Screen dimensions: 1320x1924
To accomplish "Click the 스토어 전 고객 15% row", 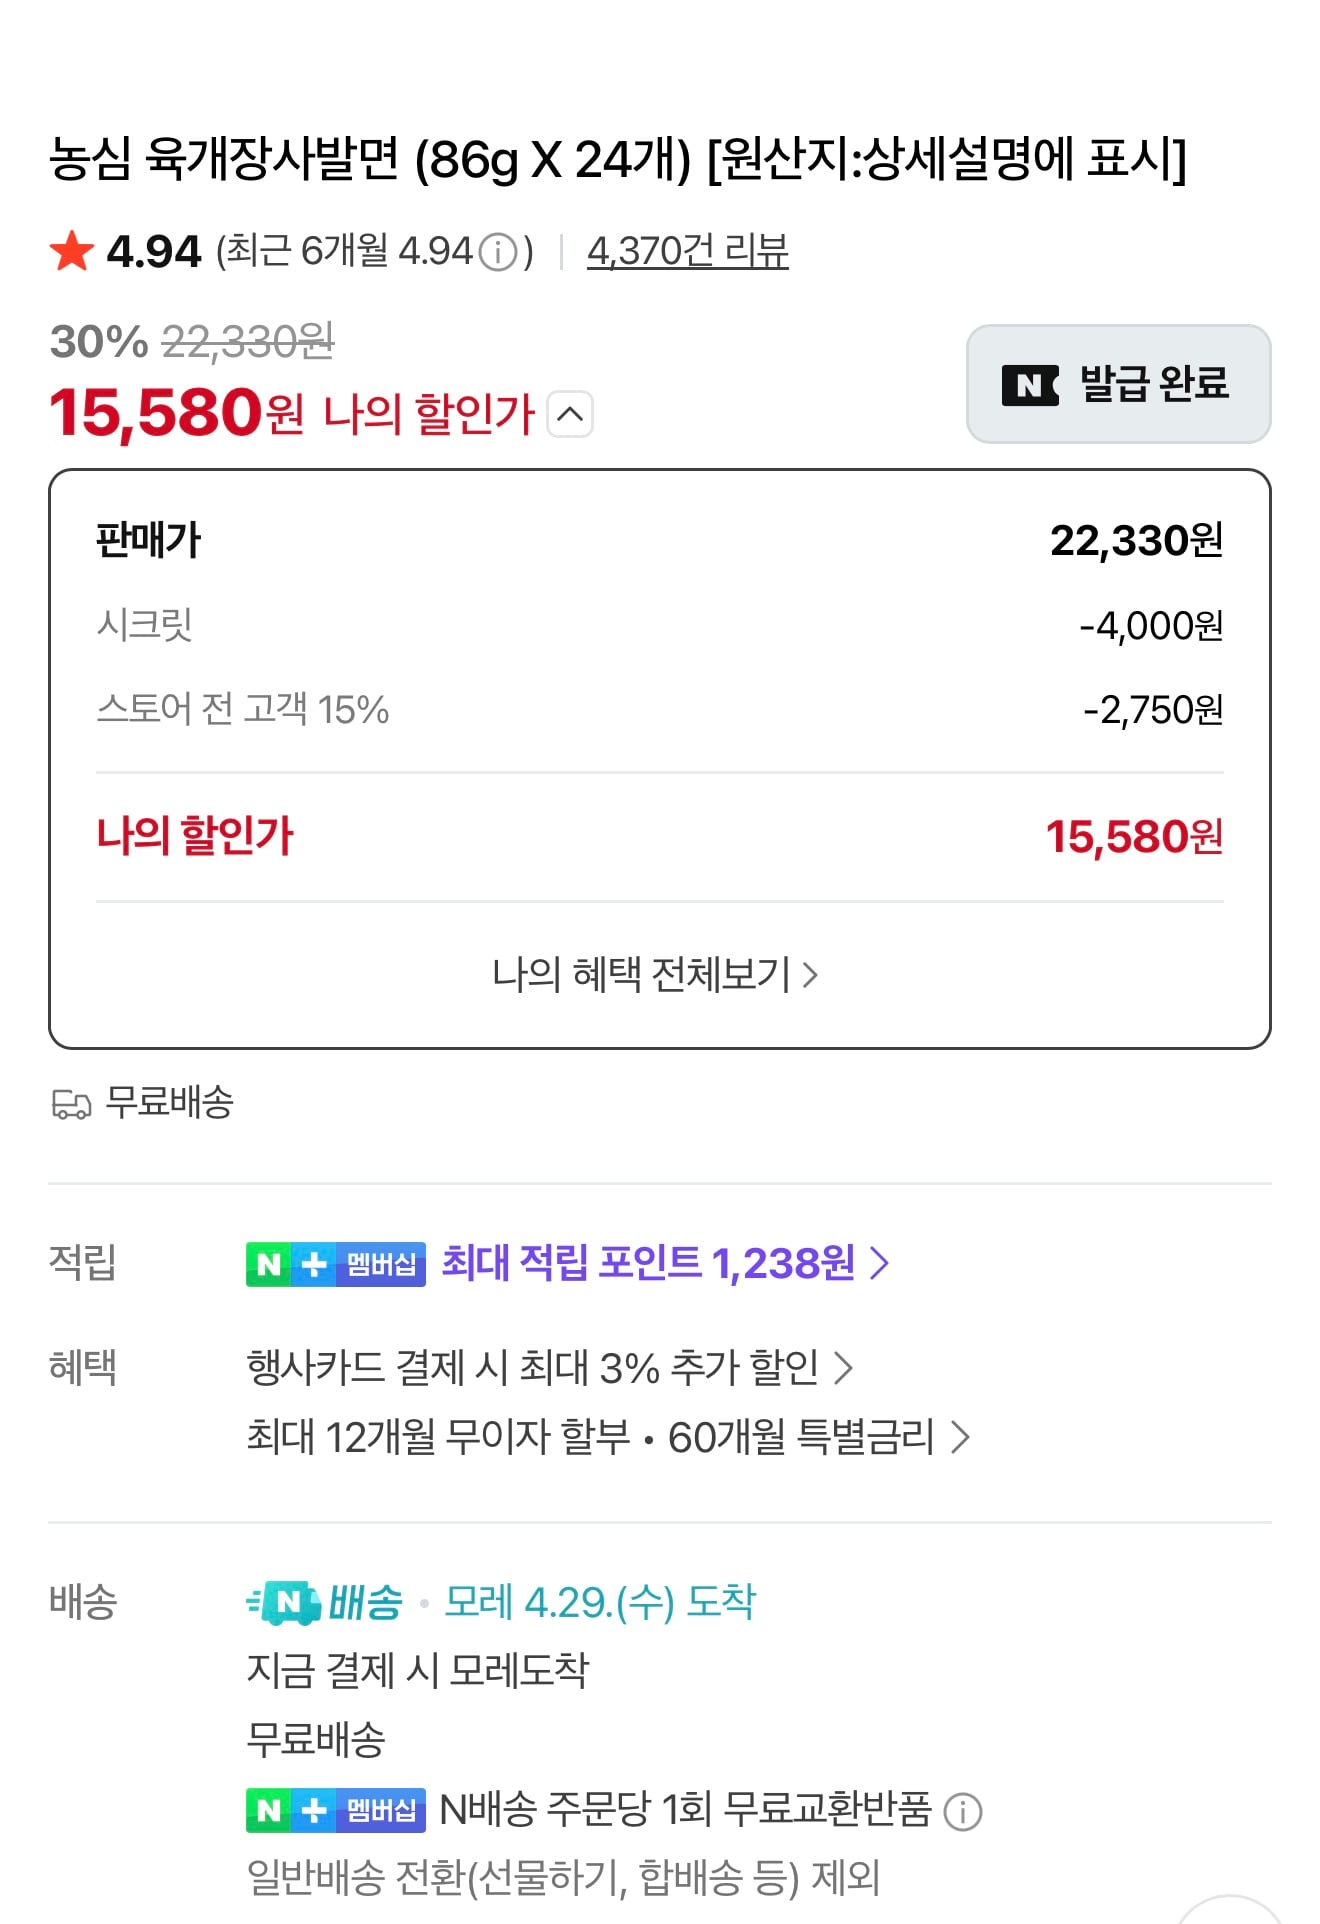I will [660, 710].
